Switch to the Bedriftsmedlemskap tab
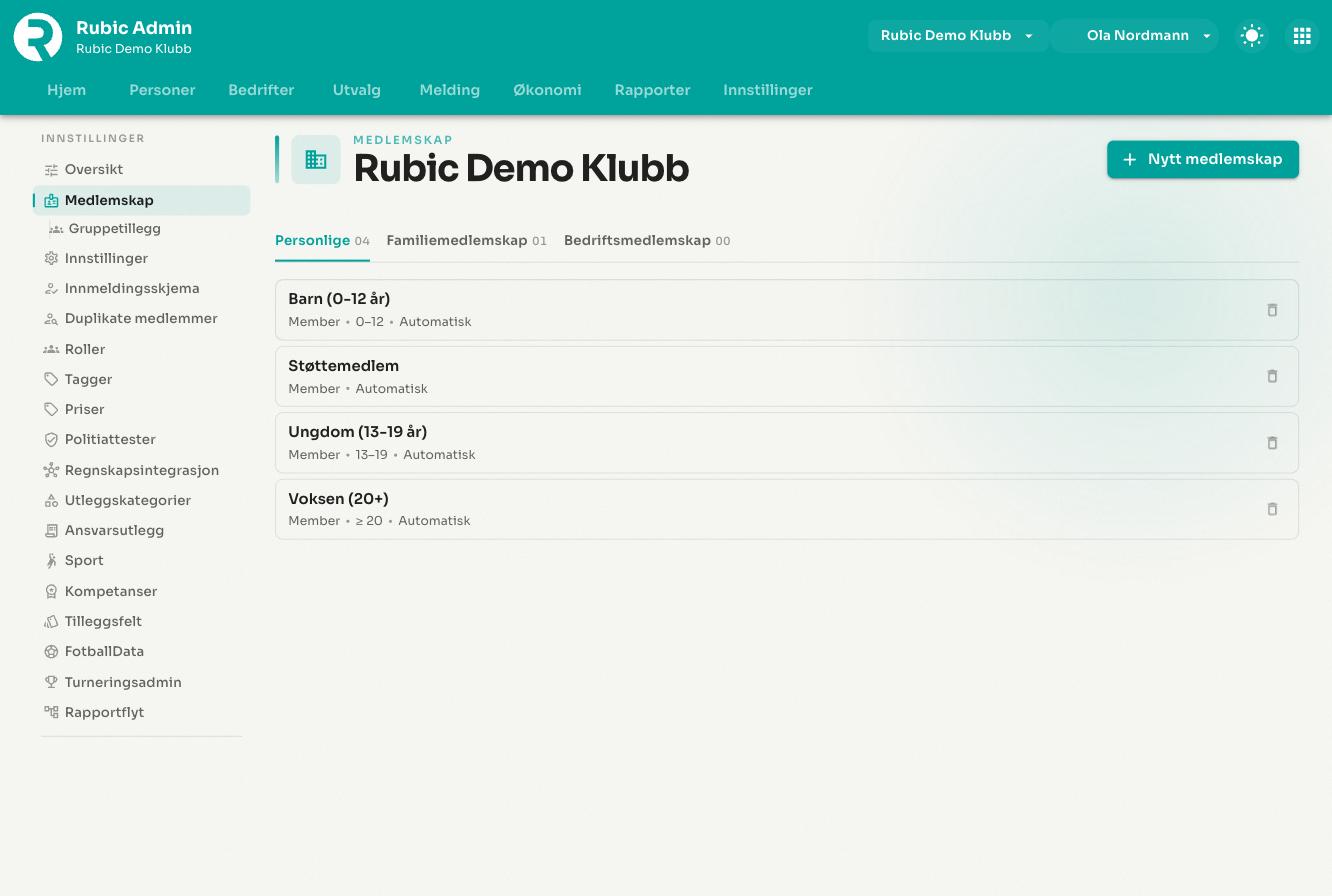The width and height of the screenshot is (1332, 896). (647, 241)
